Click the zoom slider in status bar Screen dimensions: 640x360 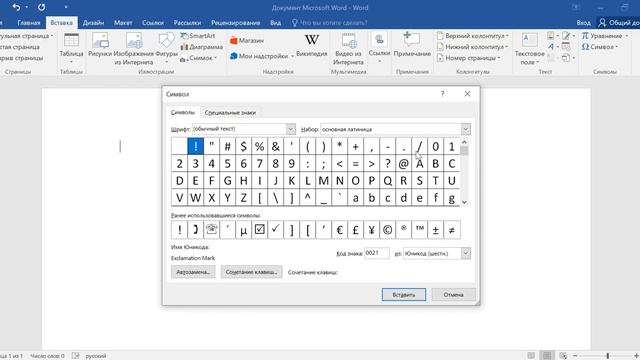[x=607, y=356]
